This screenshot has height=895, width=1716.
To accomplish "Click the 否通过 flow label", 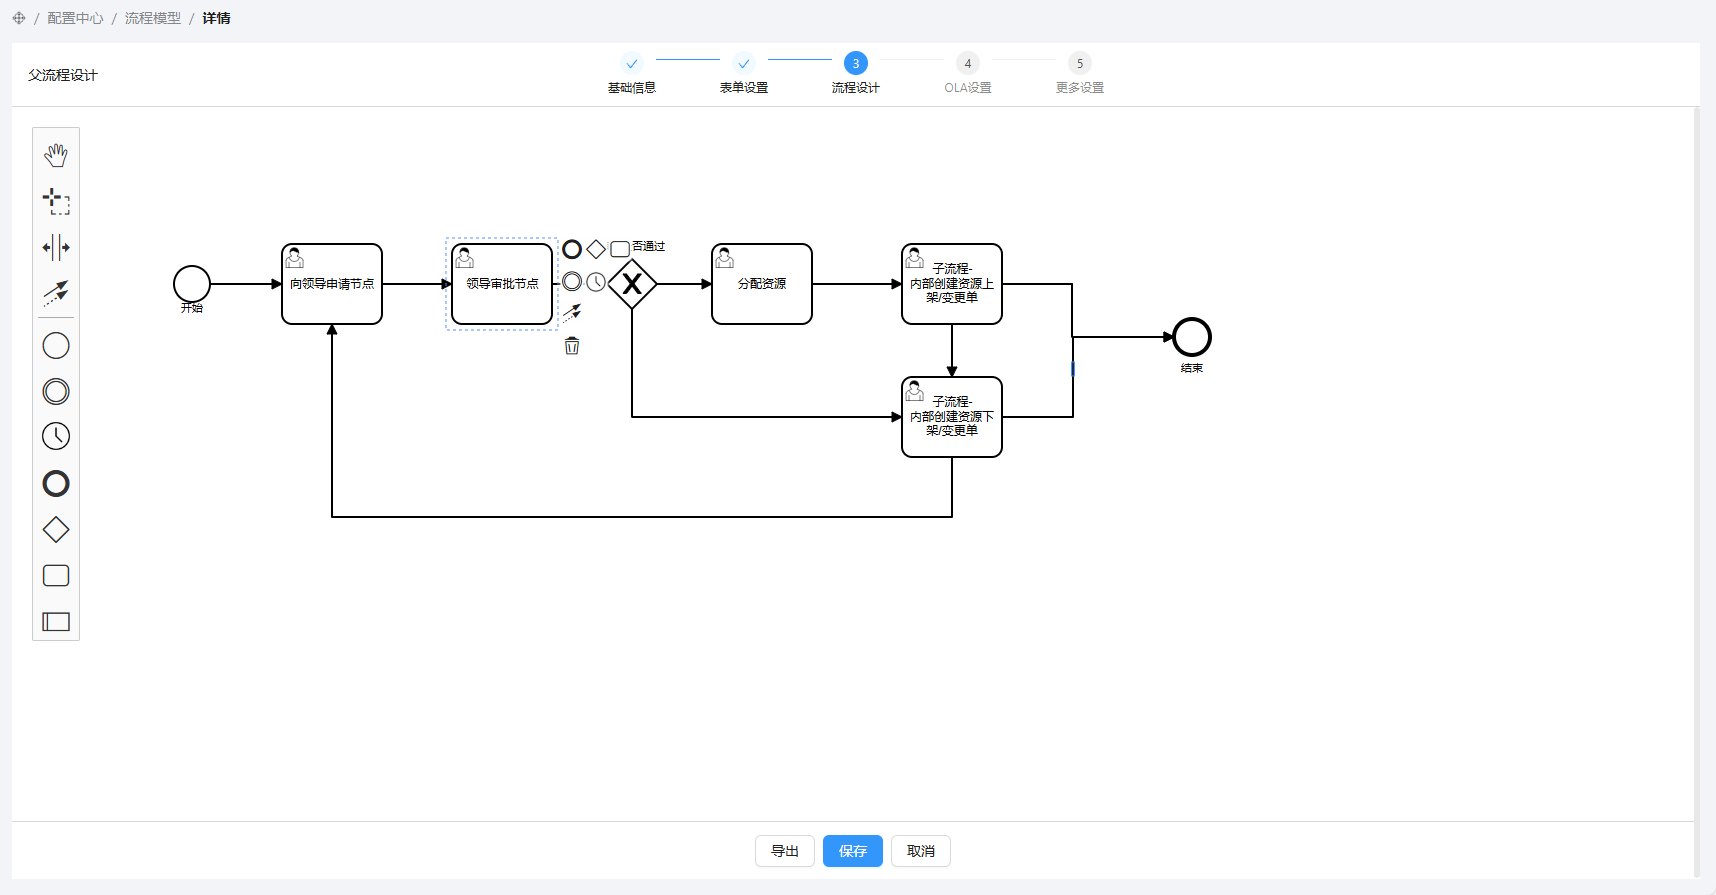I will pos(649,246).
